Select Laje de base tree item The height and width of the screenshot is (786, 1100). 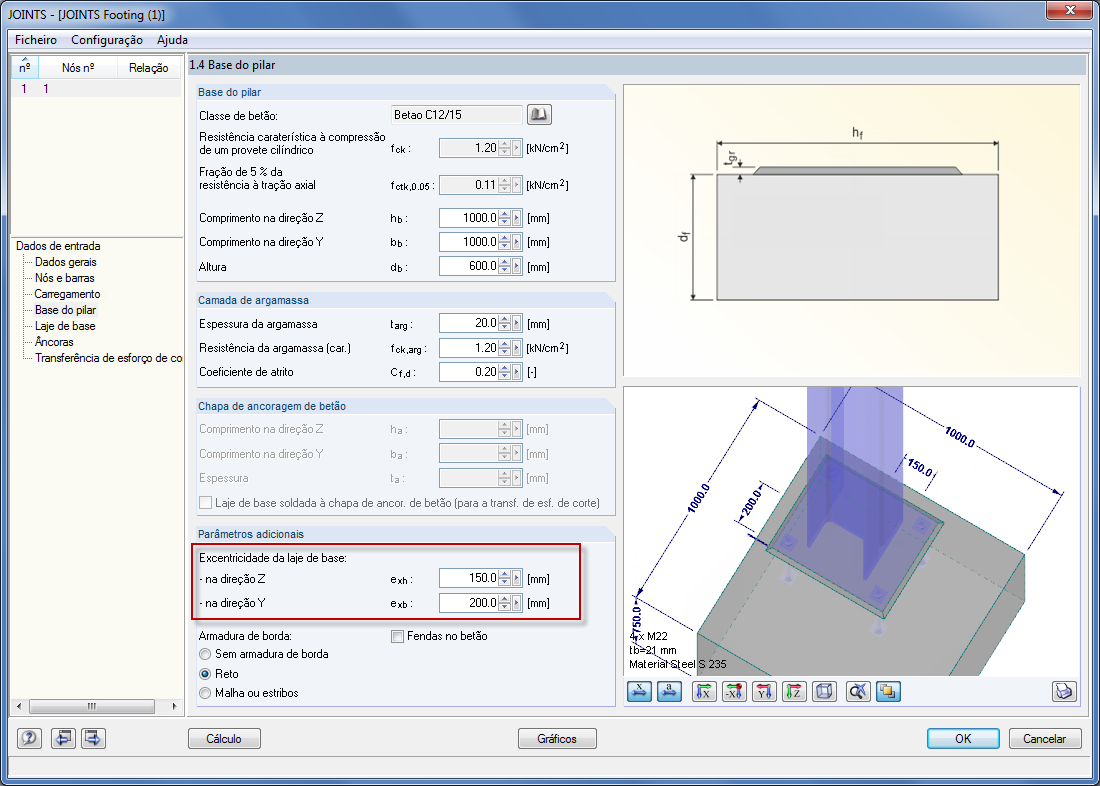[65, 326]
